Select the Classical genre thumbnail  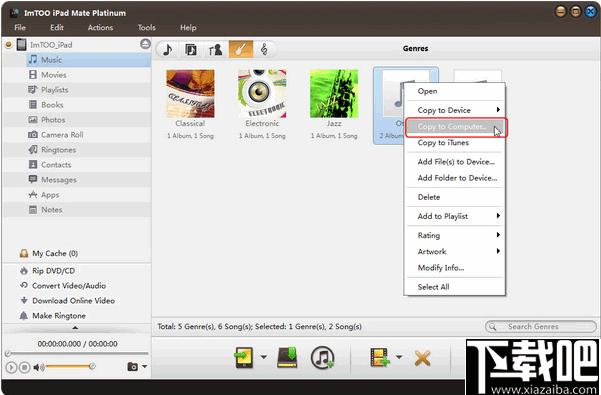190,93
